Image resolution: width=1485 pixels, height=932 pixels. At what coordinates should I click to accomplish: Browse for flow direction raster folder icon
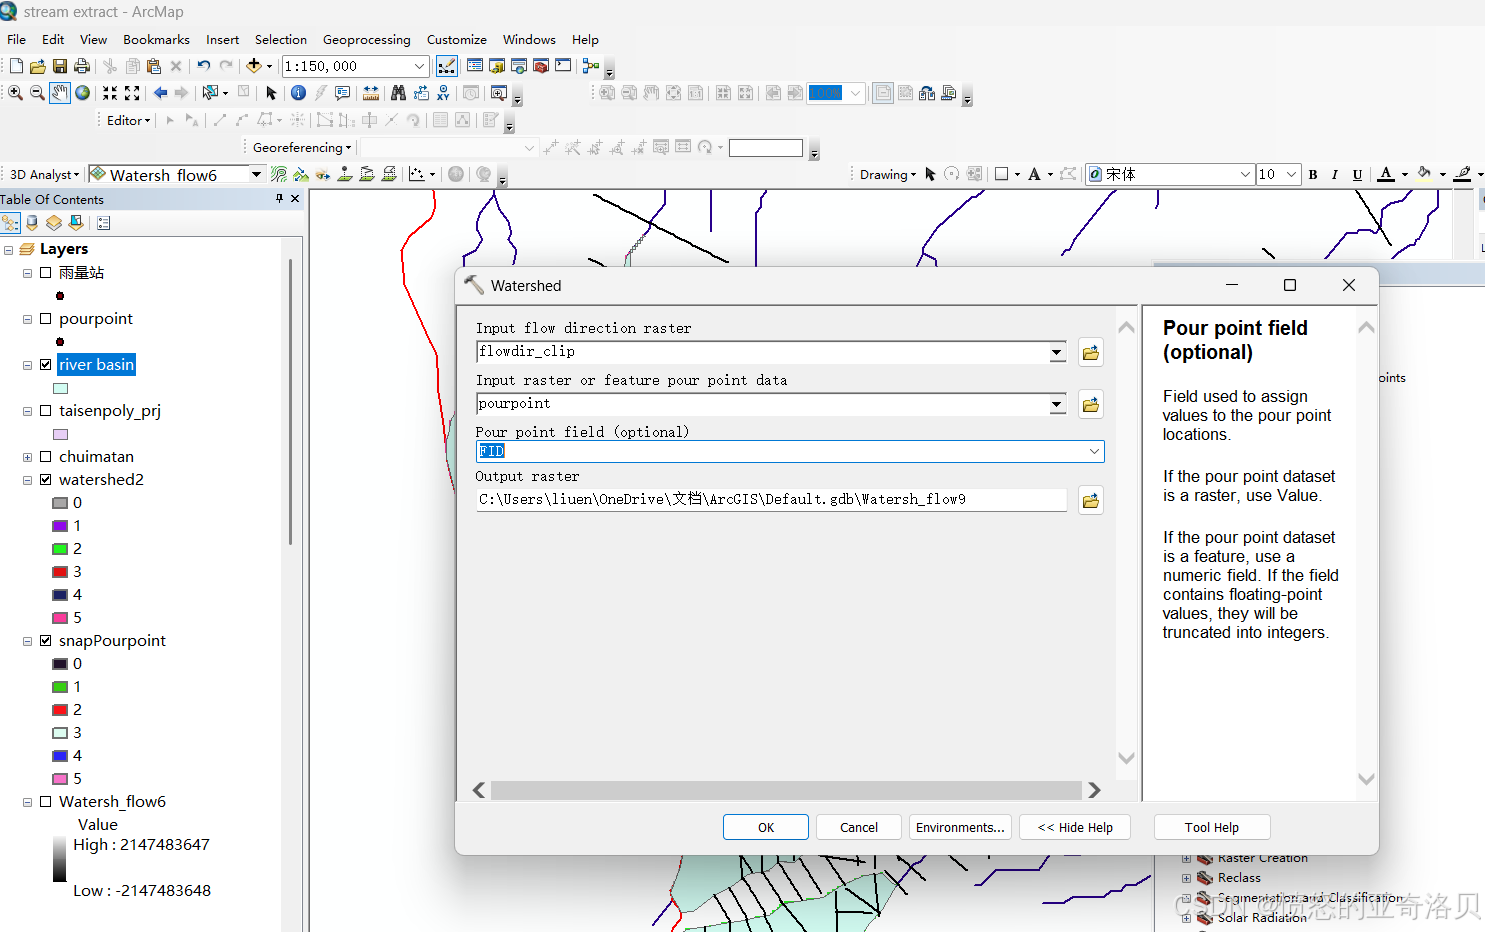tap(1091, 353)
